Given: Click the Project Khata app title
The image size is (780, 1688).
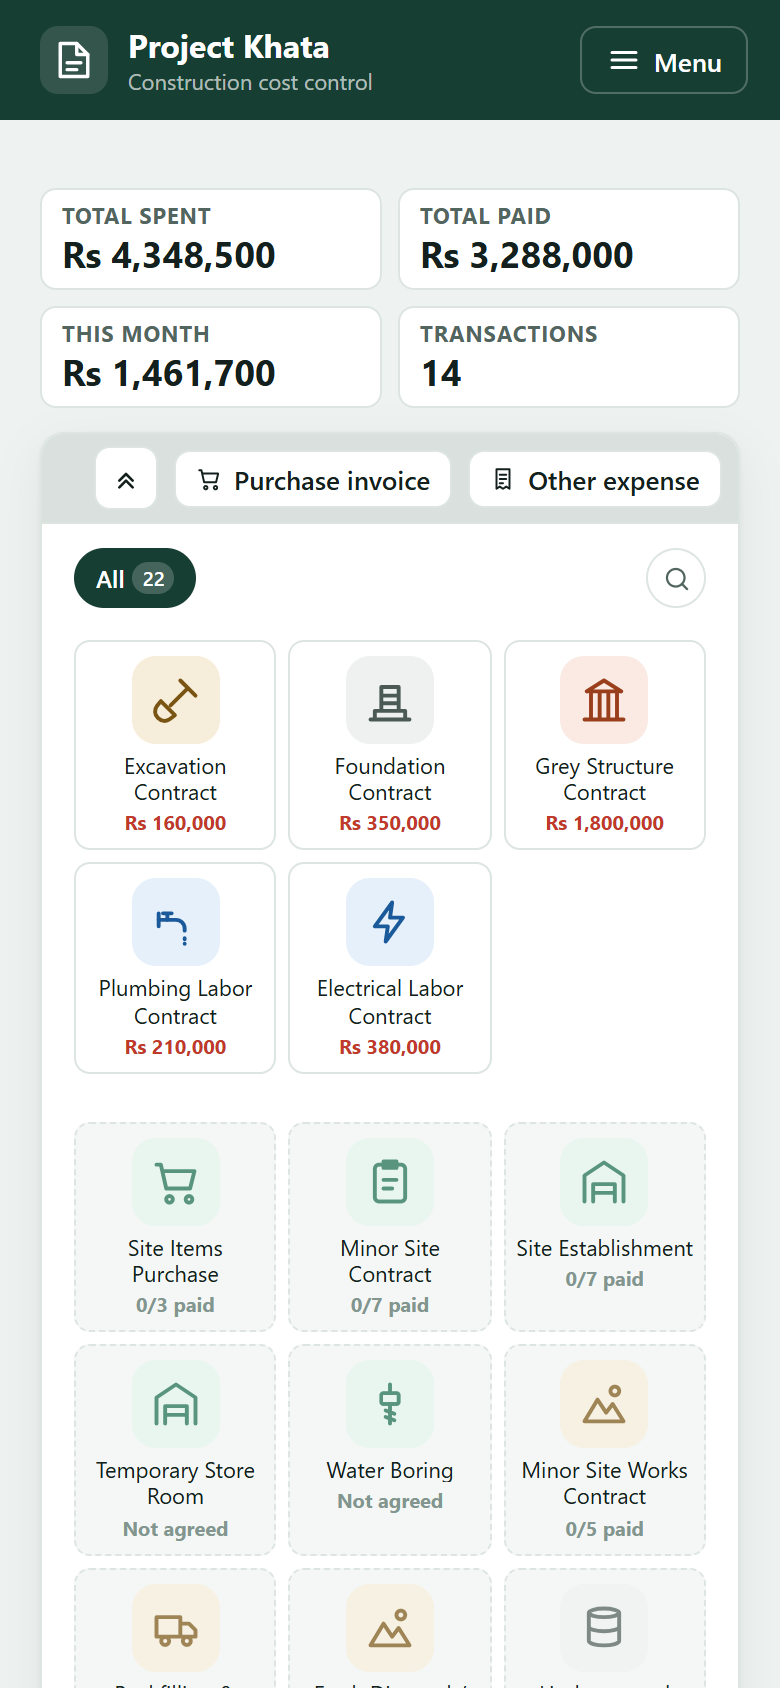Looking at the screenshot, I should [229, 47].
